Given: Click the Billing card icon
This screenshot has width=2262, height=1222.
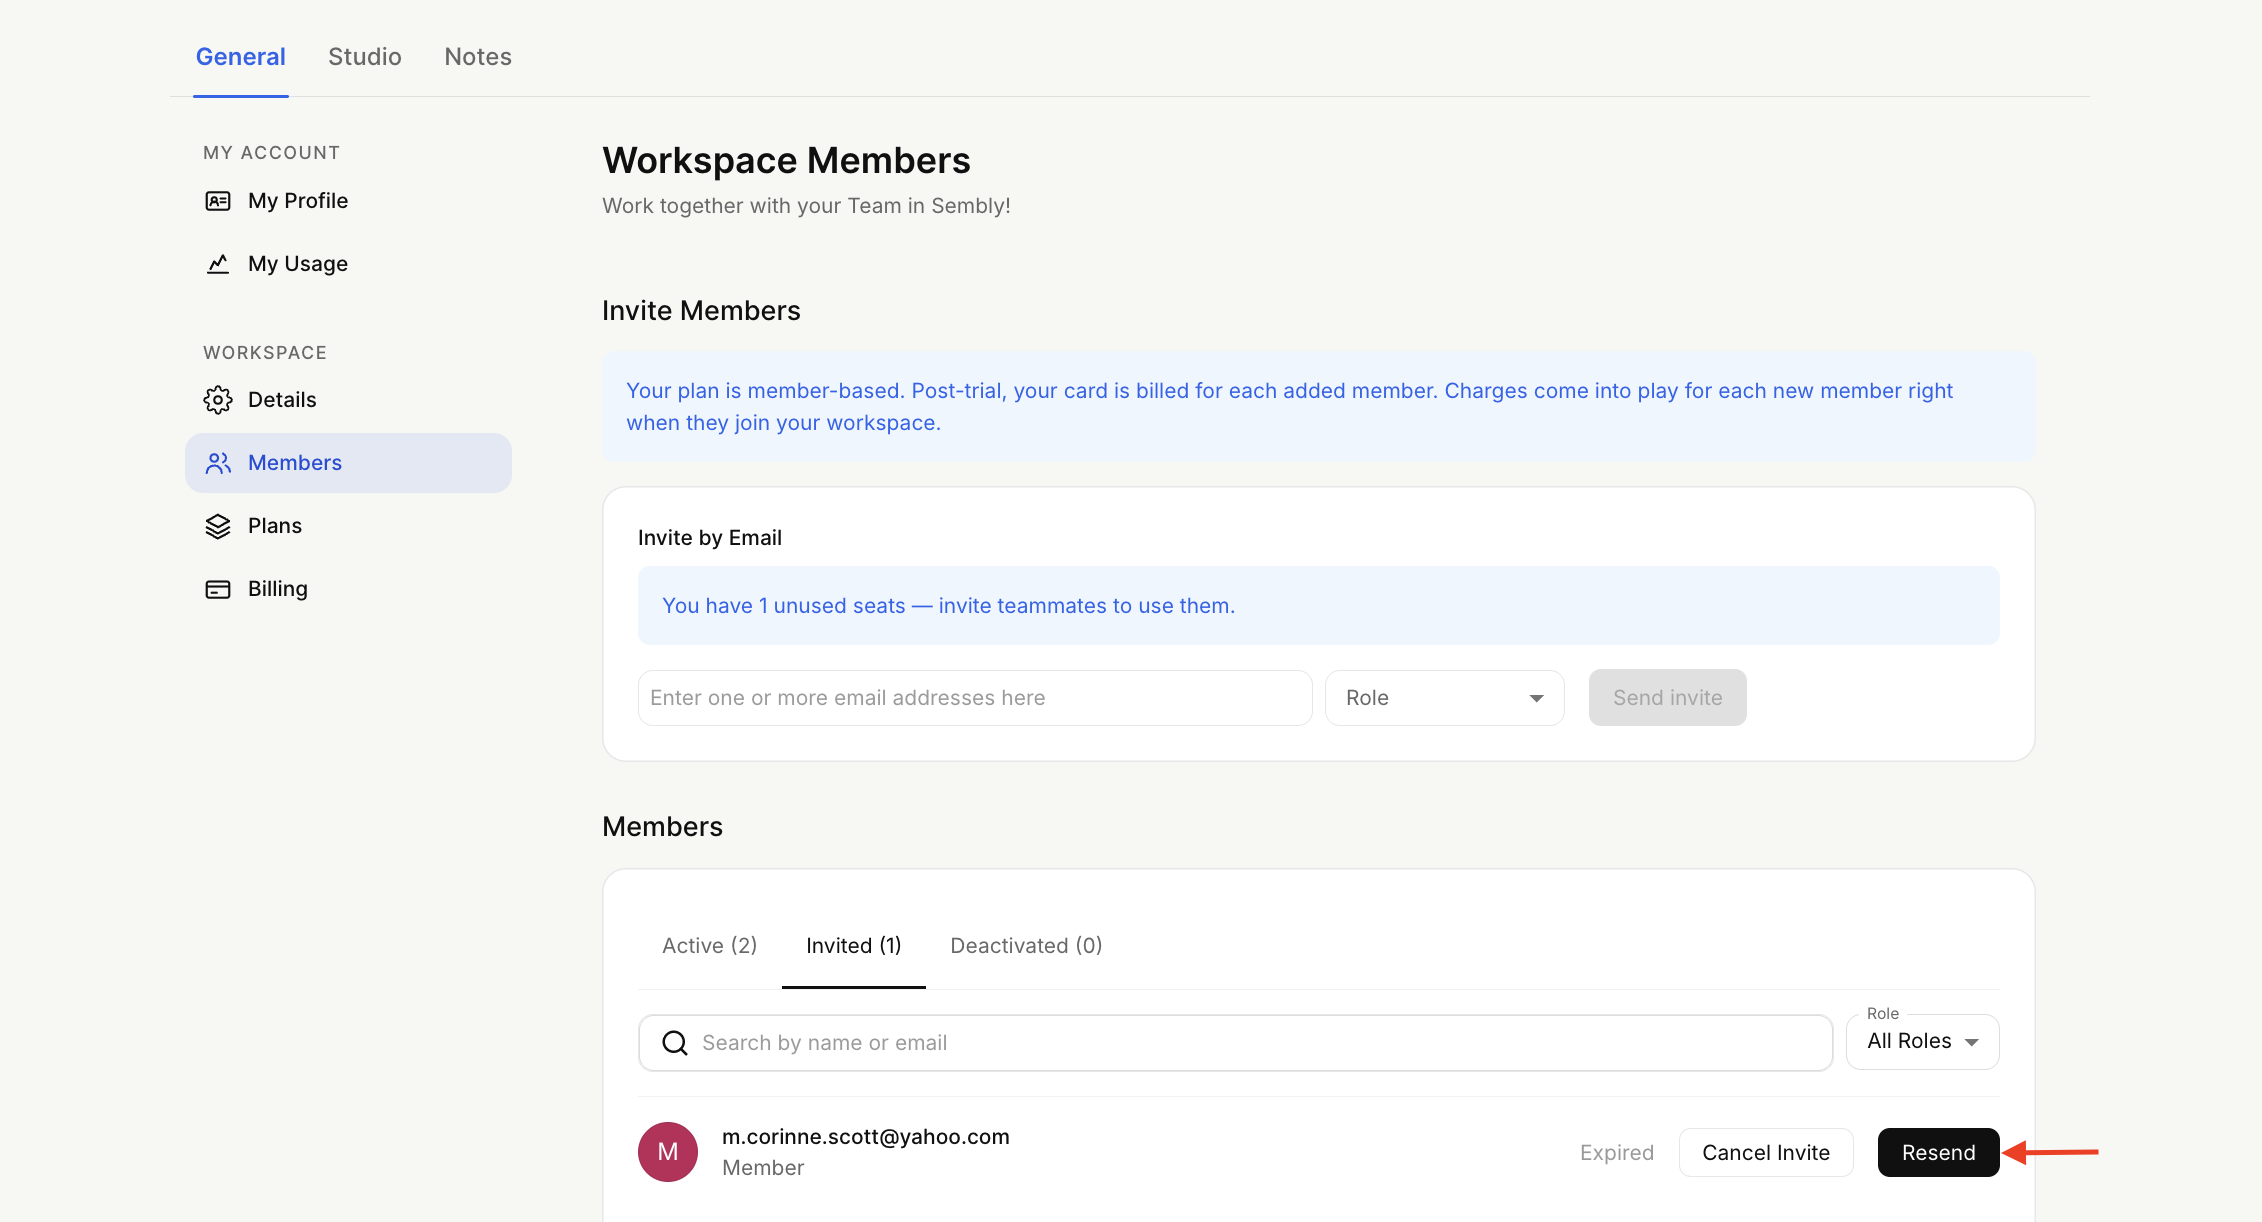Looking at the screenshot, I should (218, 589).
